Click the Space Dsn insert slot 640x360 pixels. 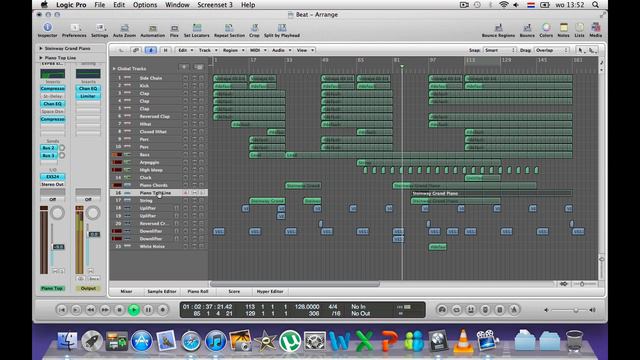[x=53, y=111]
